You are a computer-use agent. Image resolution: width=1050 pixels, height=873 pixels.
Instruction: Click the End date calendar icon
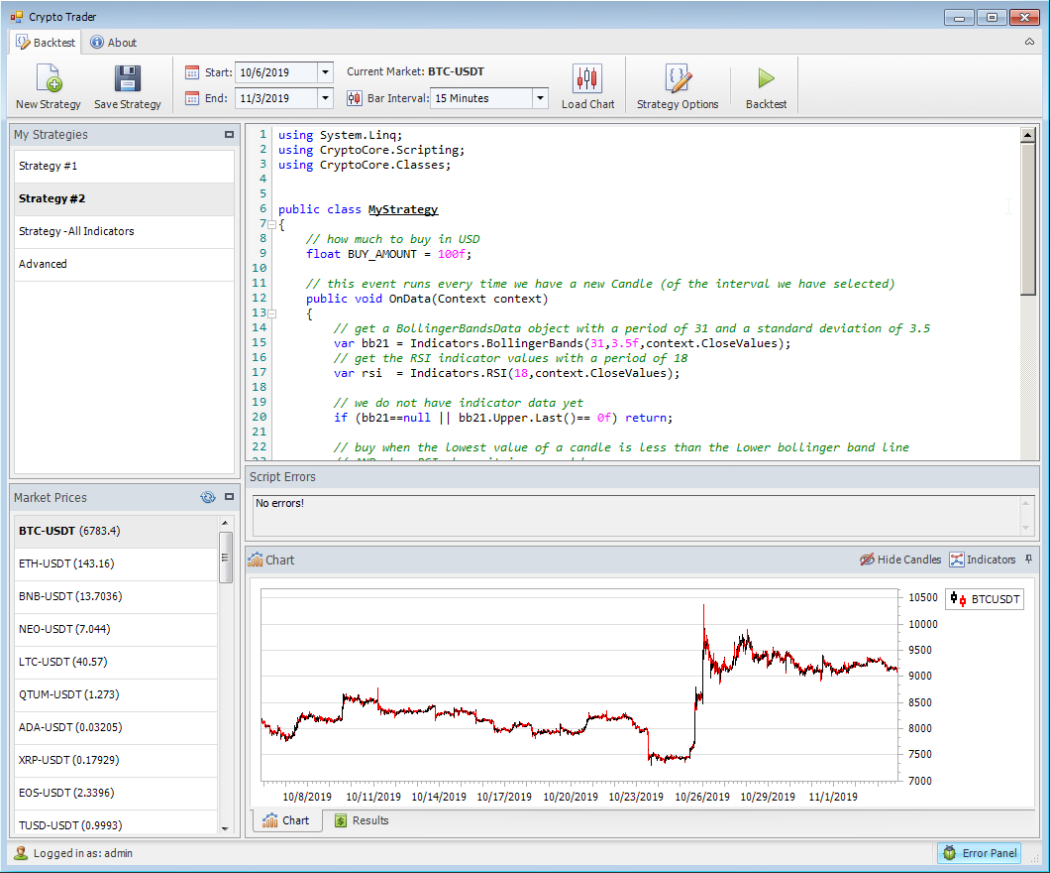pyautogui.click(x=192, y=98)
